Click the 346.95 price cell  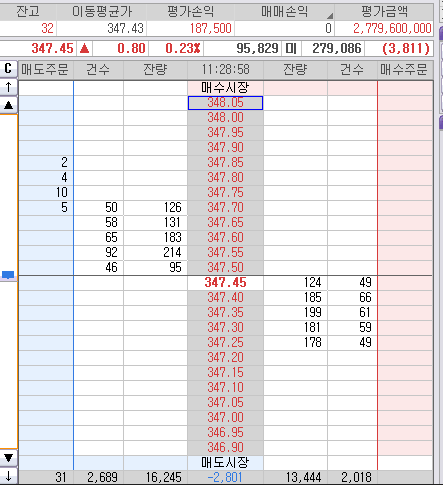(x=226, y=433)
